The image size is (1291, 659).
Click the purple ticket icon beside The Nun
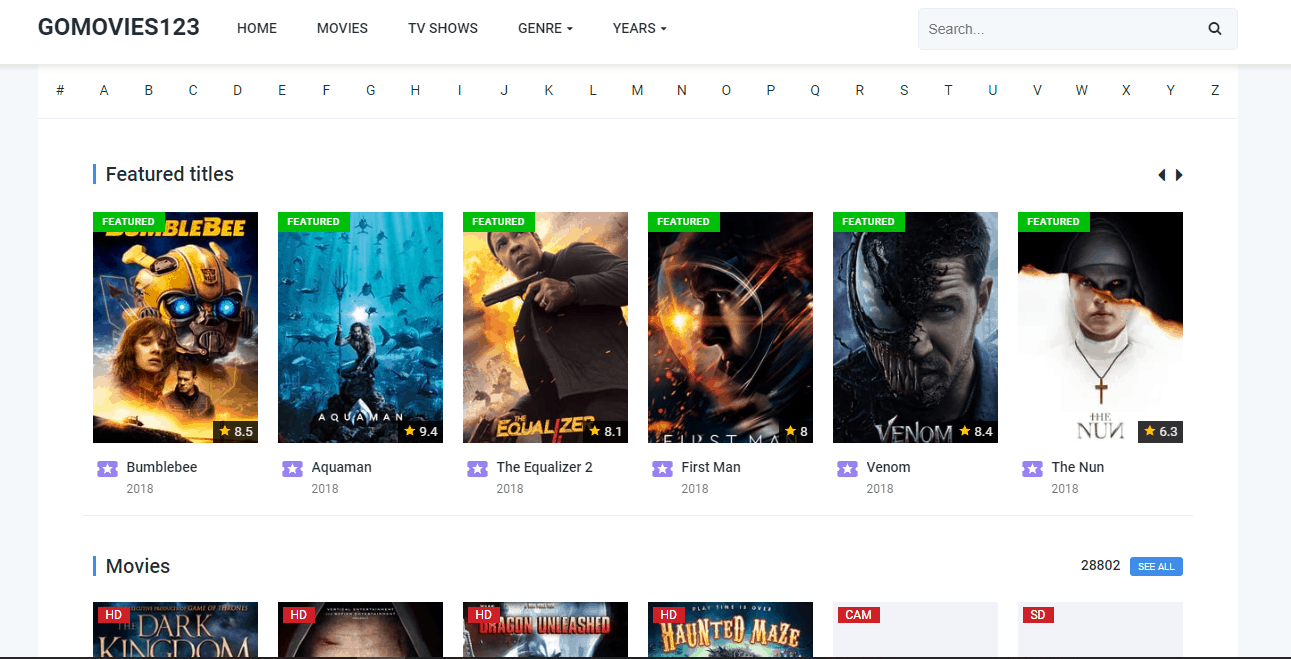click(x=1032, y=468)
